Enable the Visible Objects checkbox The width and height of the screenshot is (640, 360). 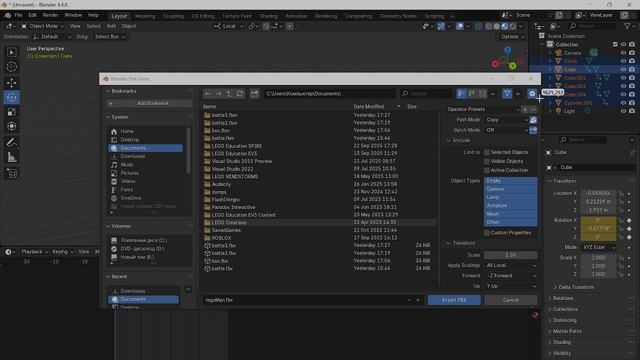pyautogui.click(x=487, y=161)
